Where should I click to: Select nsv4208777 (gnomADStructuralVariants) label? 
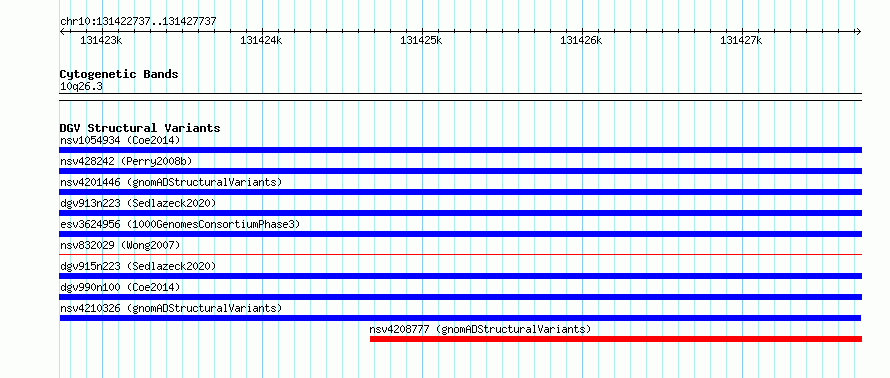coord(480,329)
